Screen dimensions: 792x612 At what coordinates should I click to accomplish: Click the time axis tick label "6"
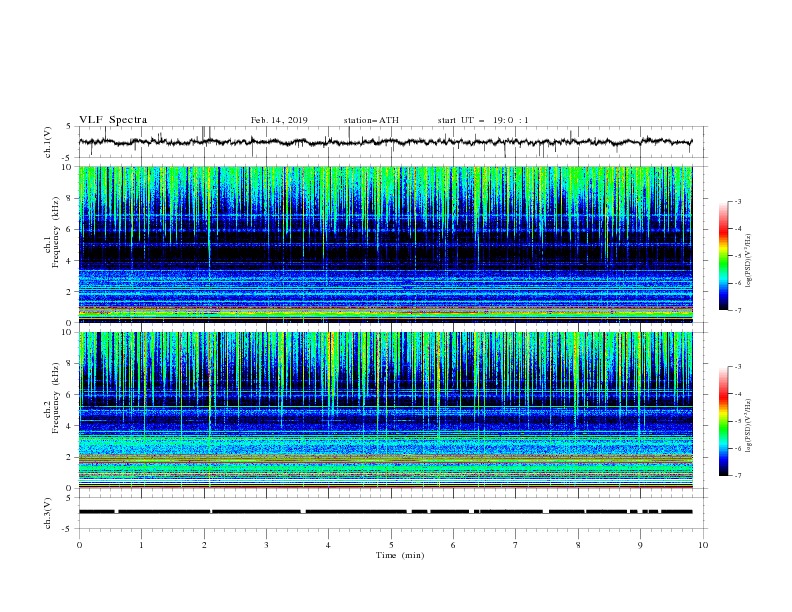pos(453,545)
